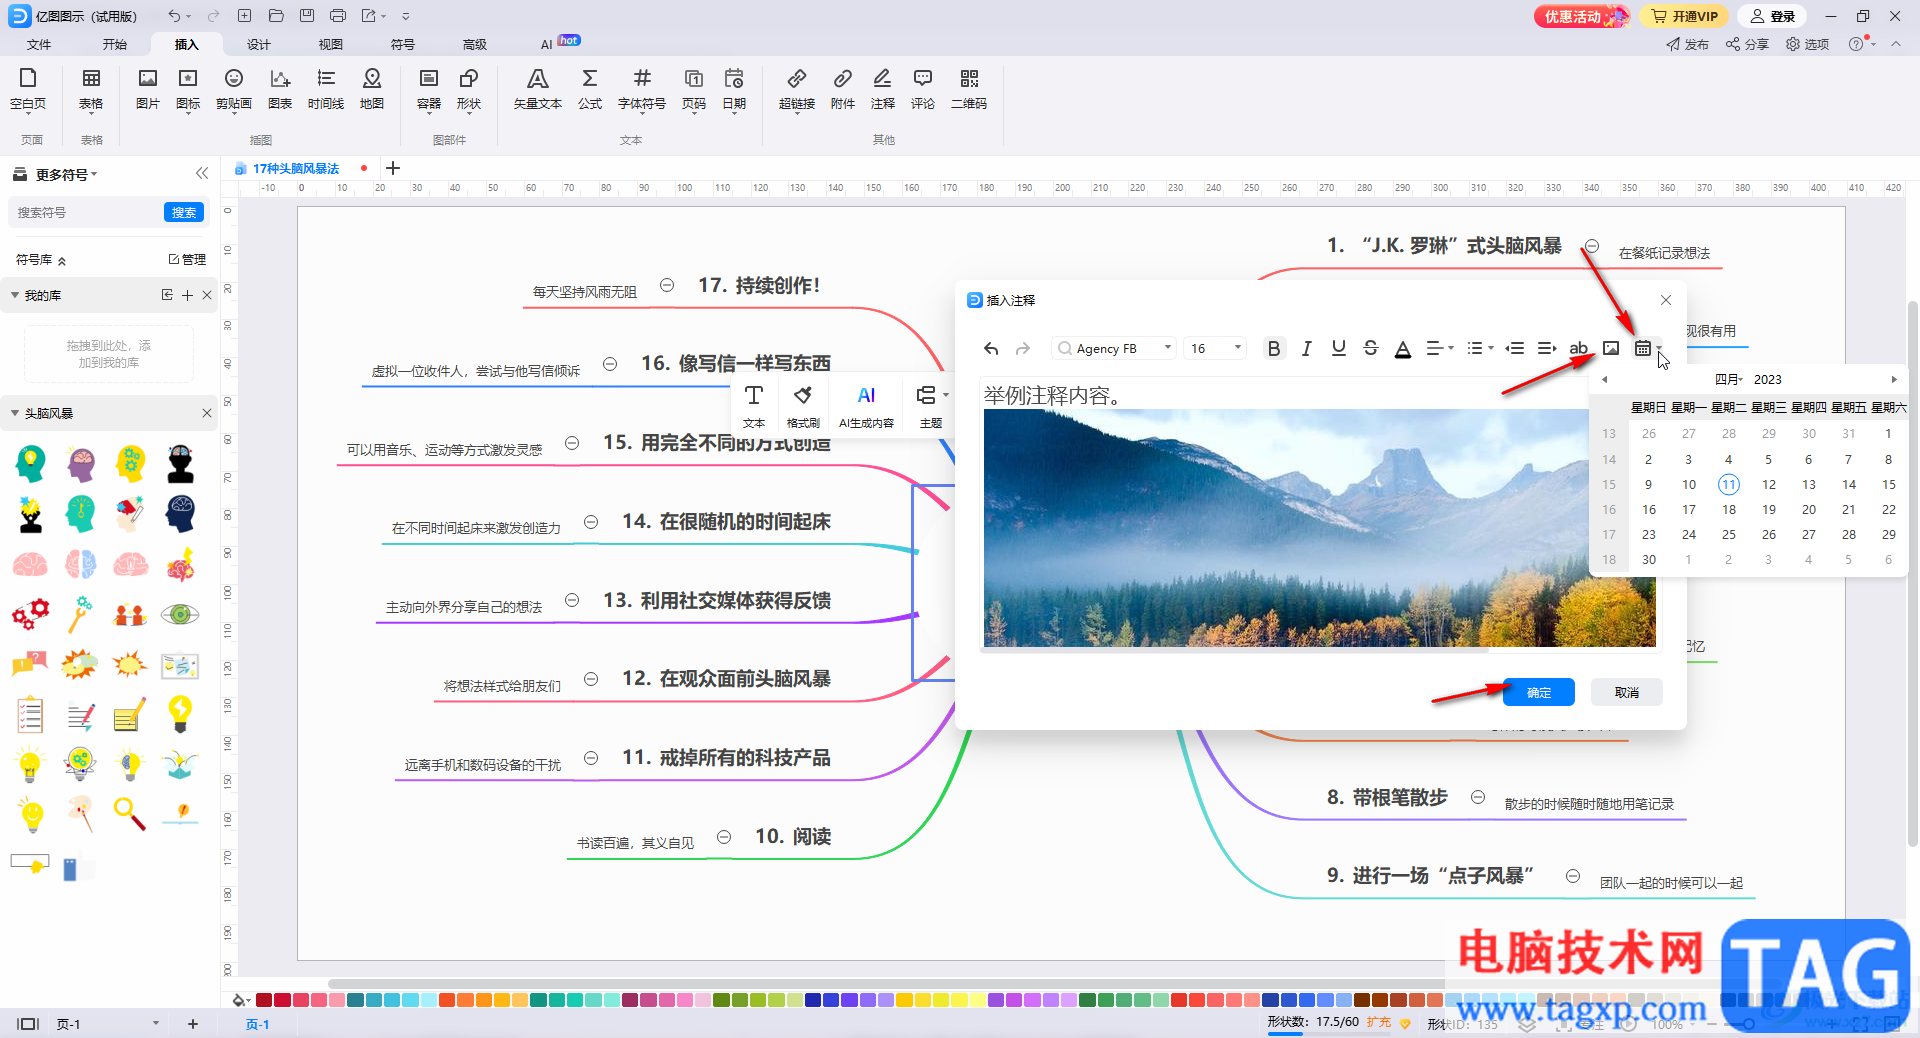Insert a 公式 formula
1920x1038 pixels.
(590, 89)
